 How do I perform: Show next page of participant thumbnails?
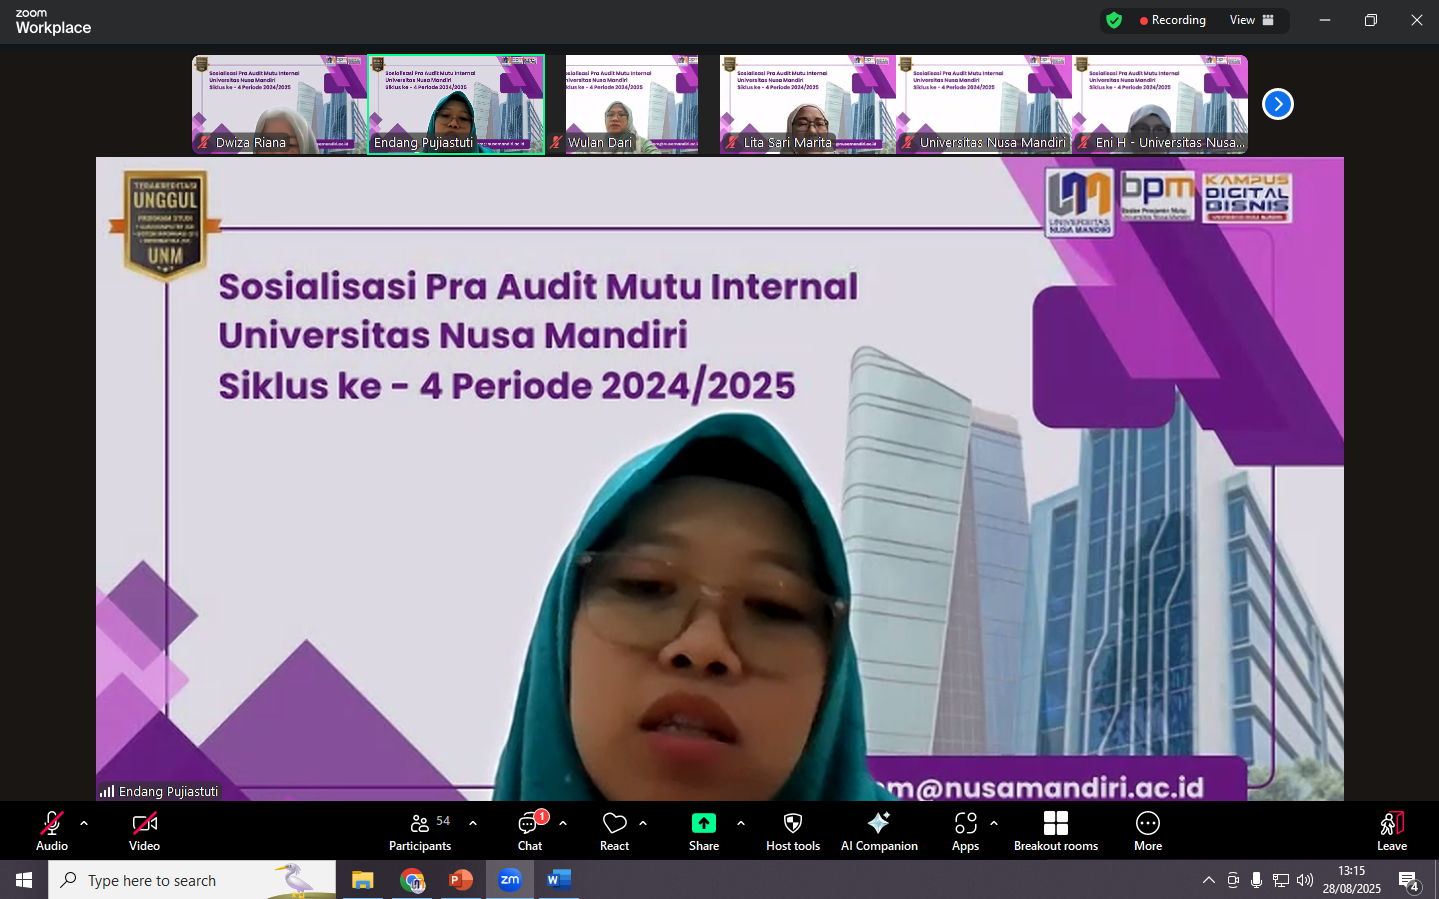pos(1278,104)
